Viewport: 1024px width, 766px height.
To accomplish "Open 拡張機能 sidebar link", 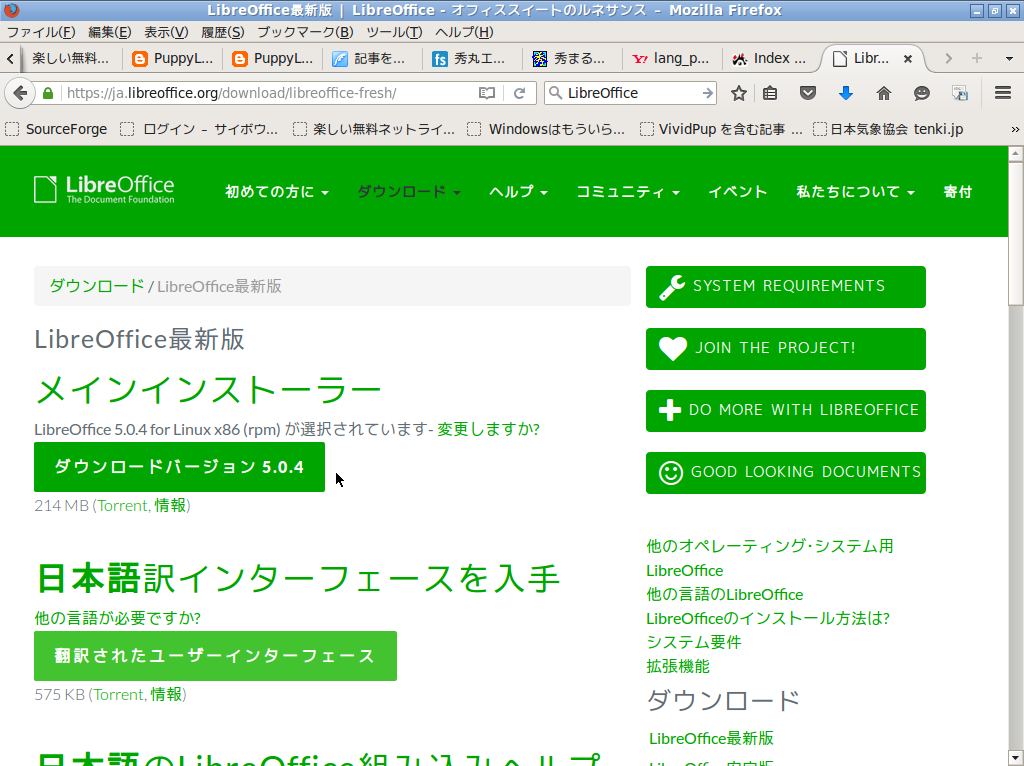I will (x=678, y=666).
